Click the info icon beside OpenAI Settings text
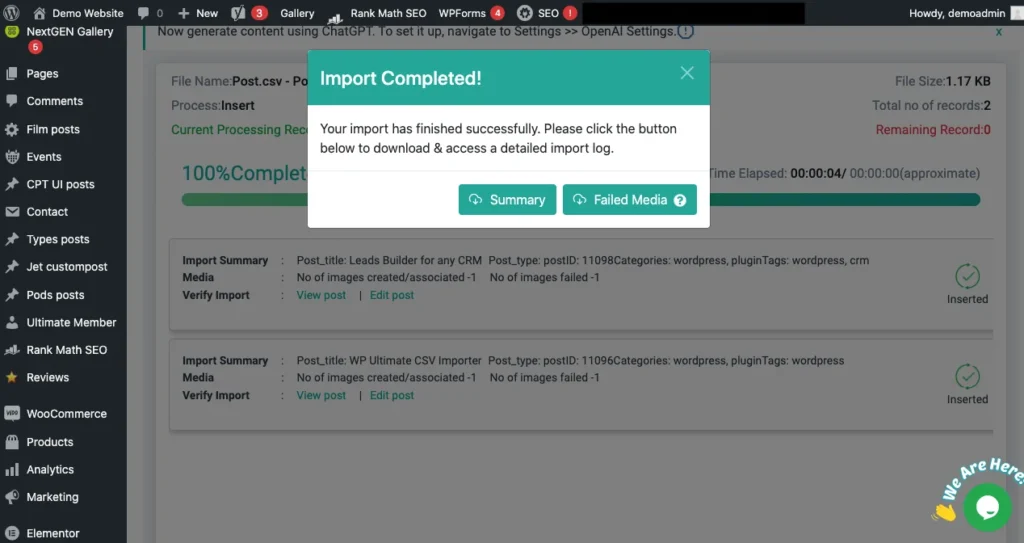 (686, 31)
